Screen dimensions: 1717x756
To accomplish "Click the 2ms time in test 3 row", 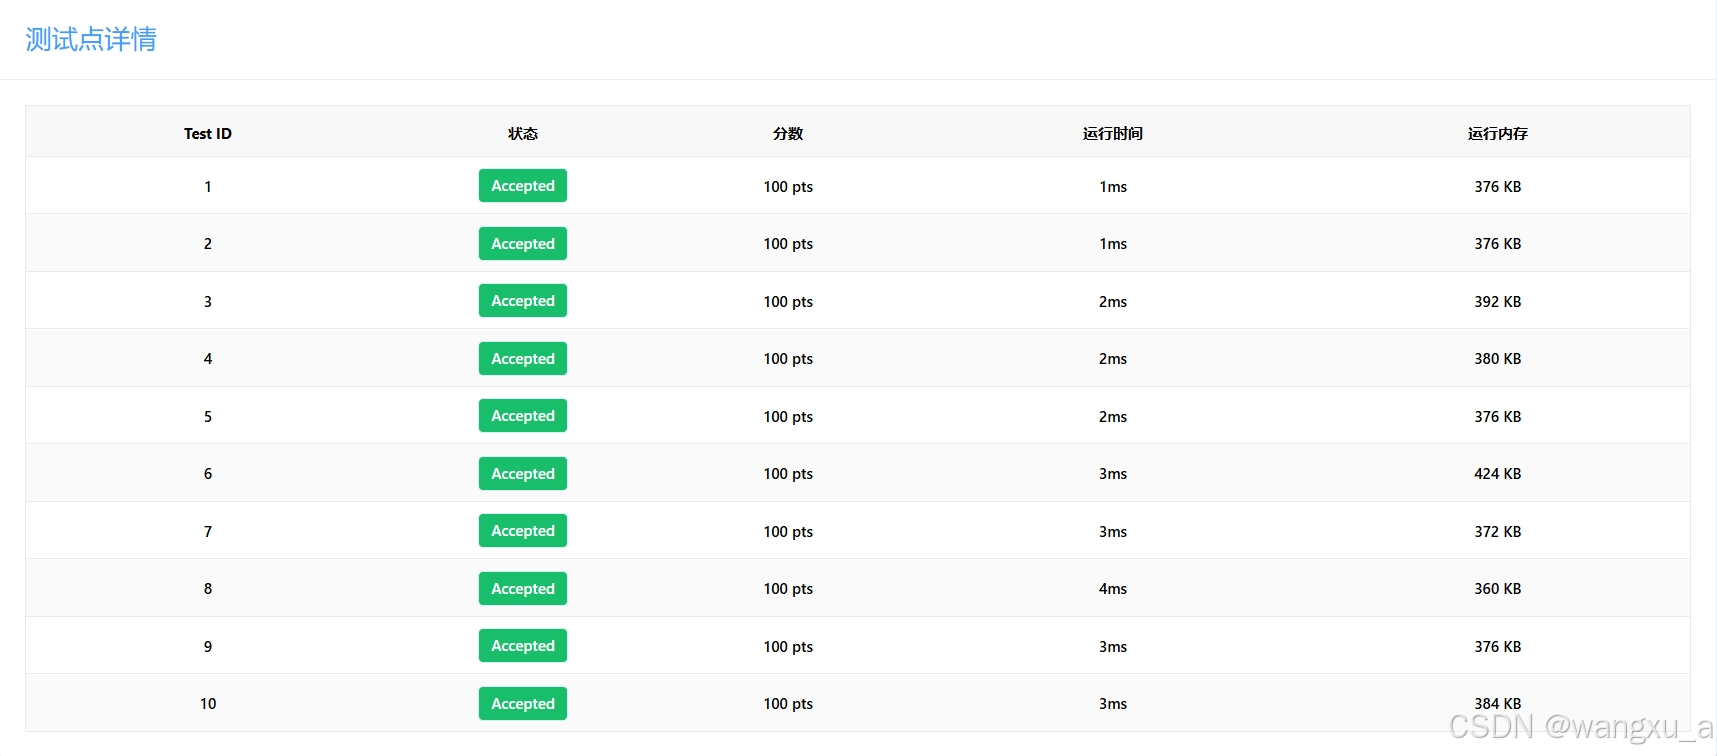I will (1113, 302).
